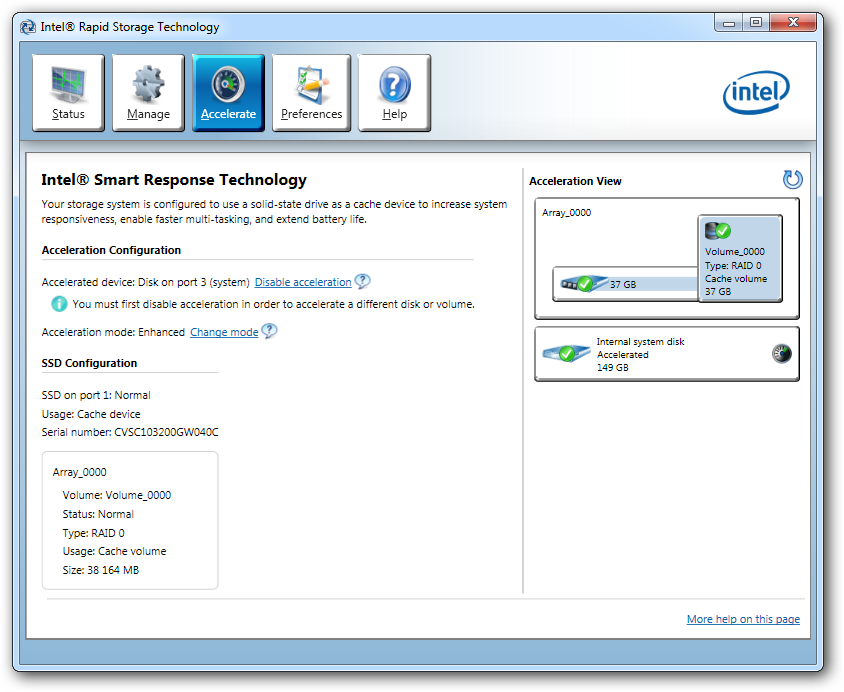Click 'Acceleration mode: Enhanced' text

point(113,332)
